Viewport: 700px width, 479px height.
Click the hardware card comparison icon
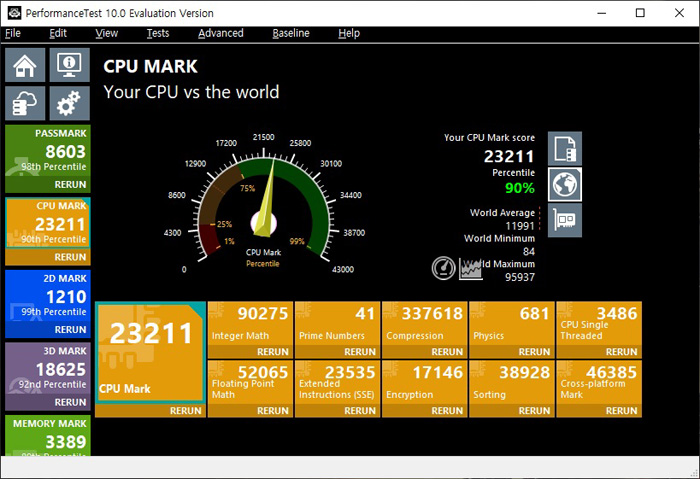(x=565, y=221)
